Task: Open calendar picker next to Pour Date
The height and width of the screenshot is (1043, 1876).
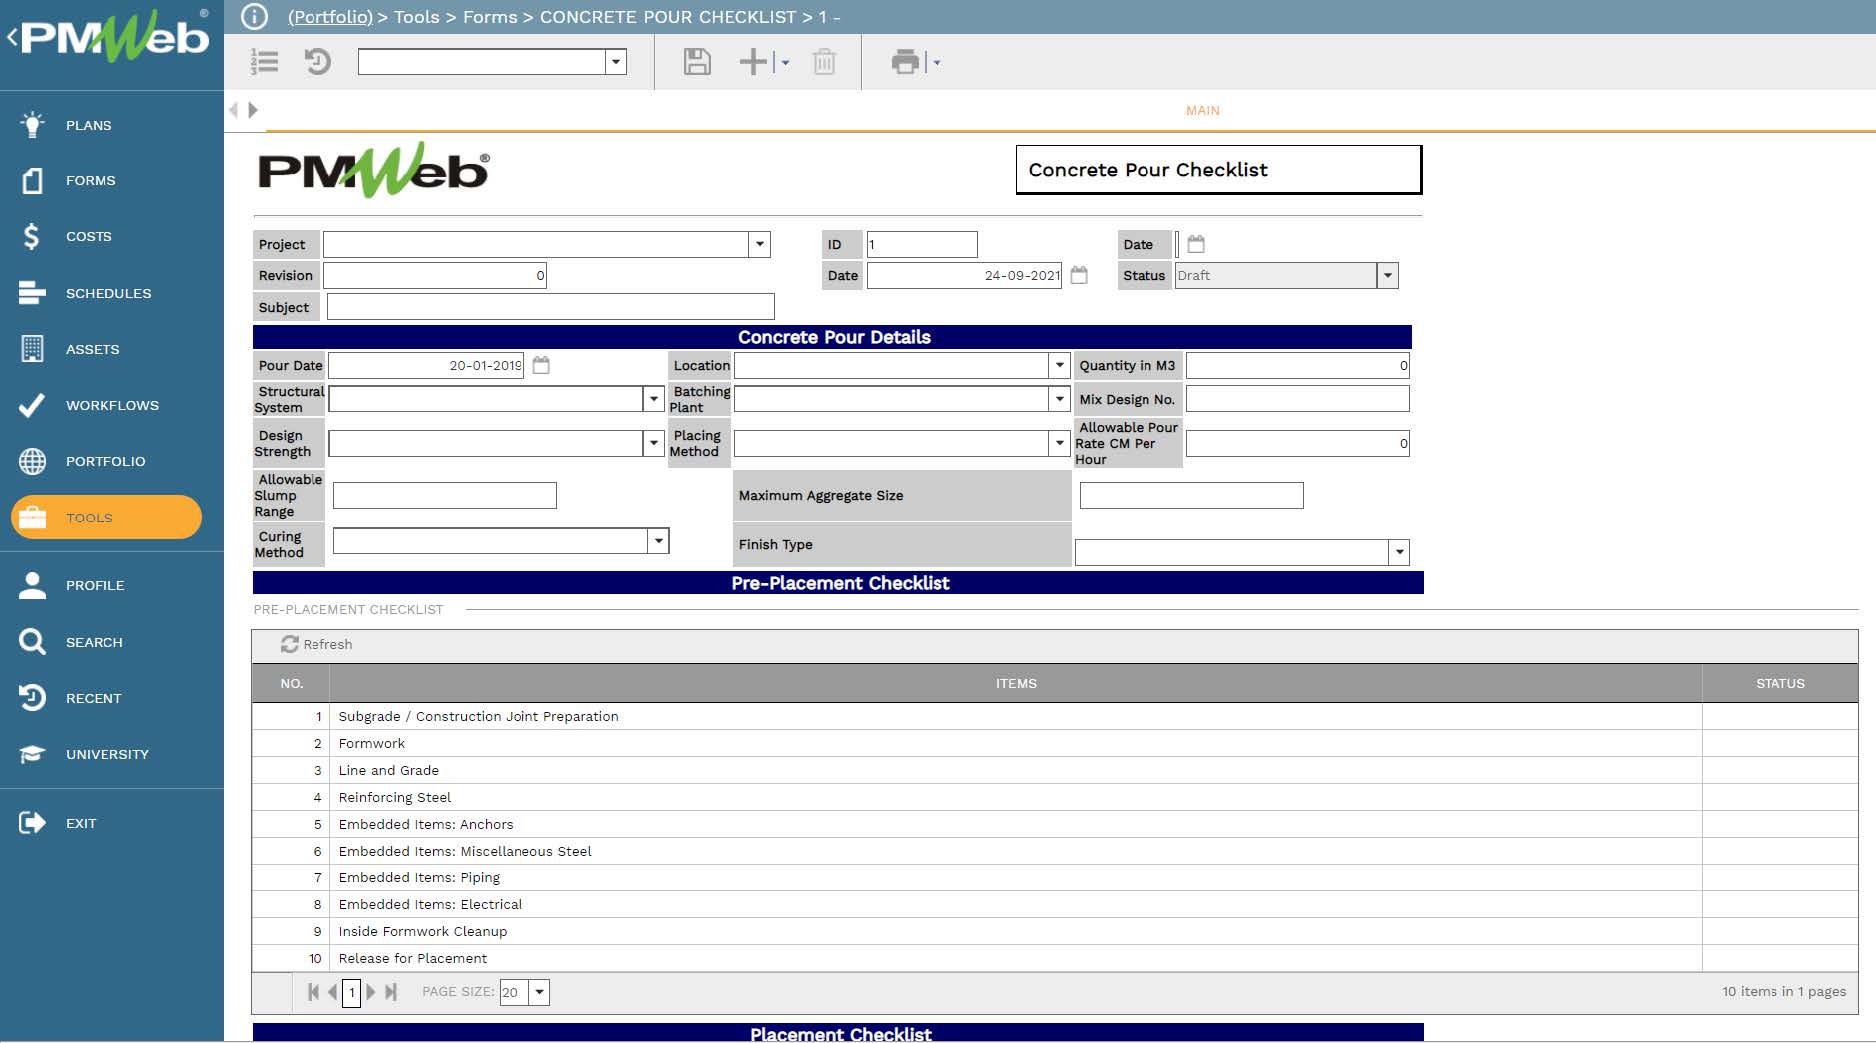Action: [541, 365]
